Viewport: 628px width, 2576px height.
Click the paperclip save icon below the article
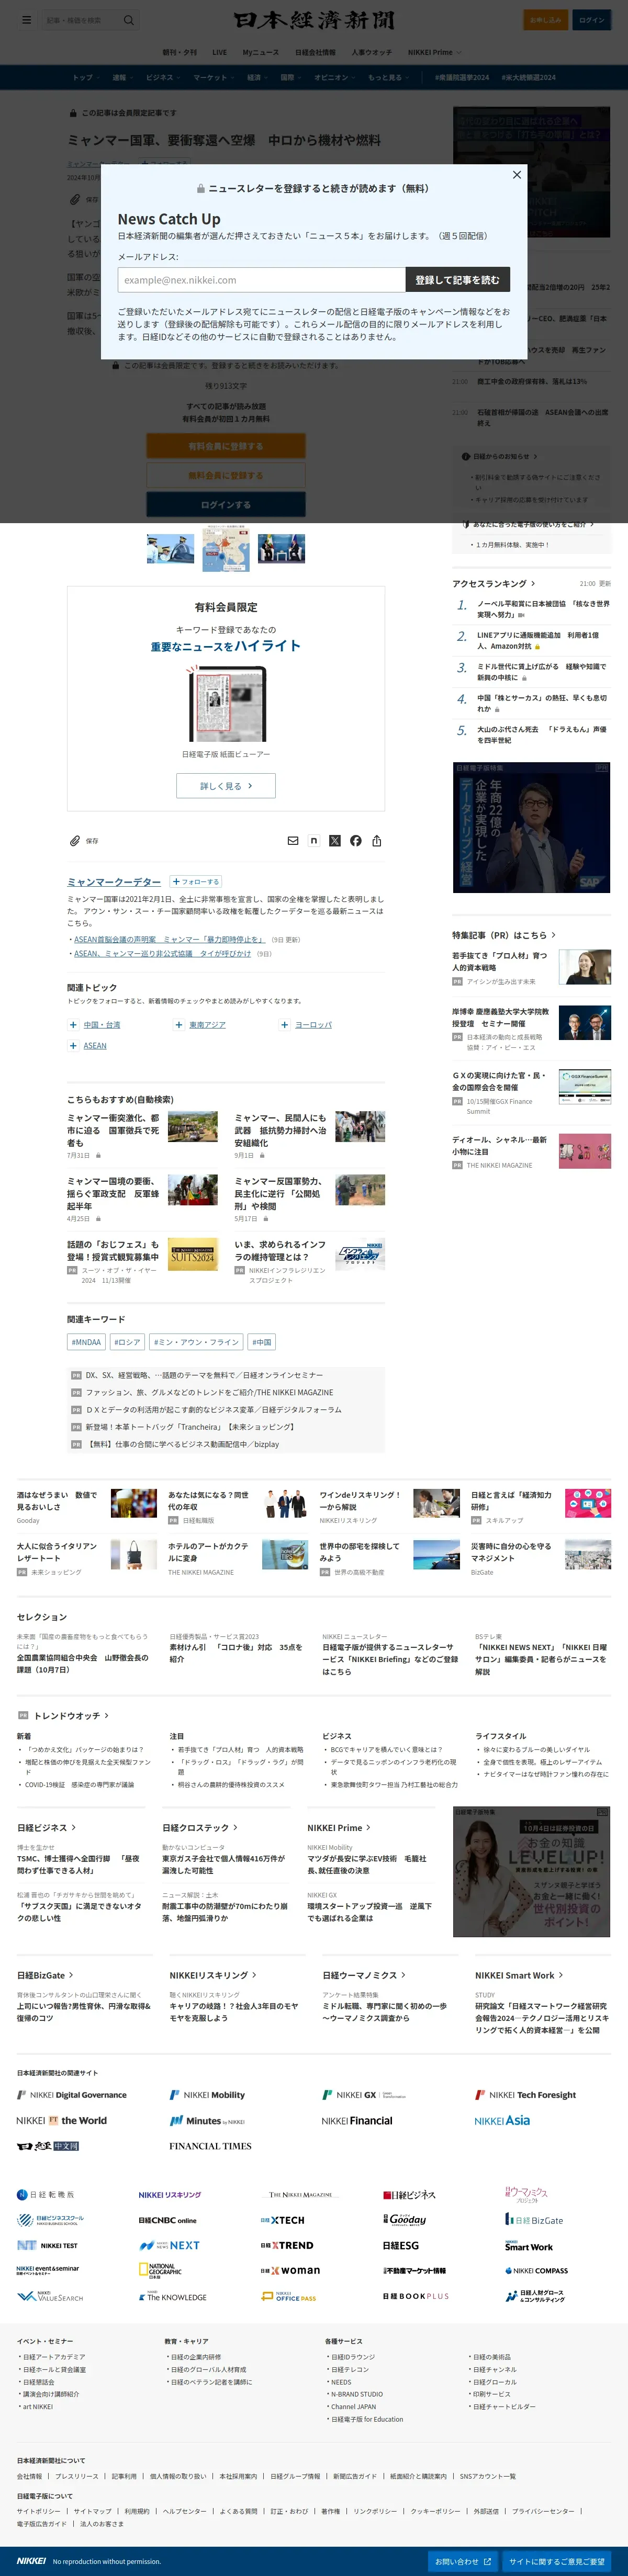point(75,841)
